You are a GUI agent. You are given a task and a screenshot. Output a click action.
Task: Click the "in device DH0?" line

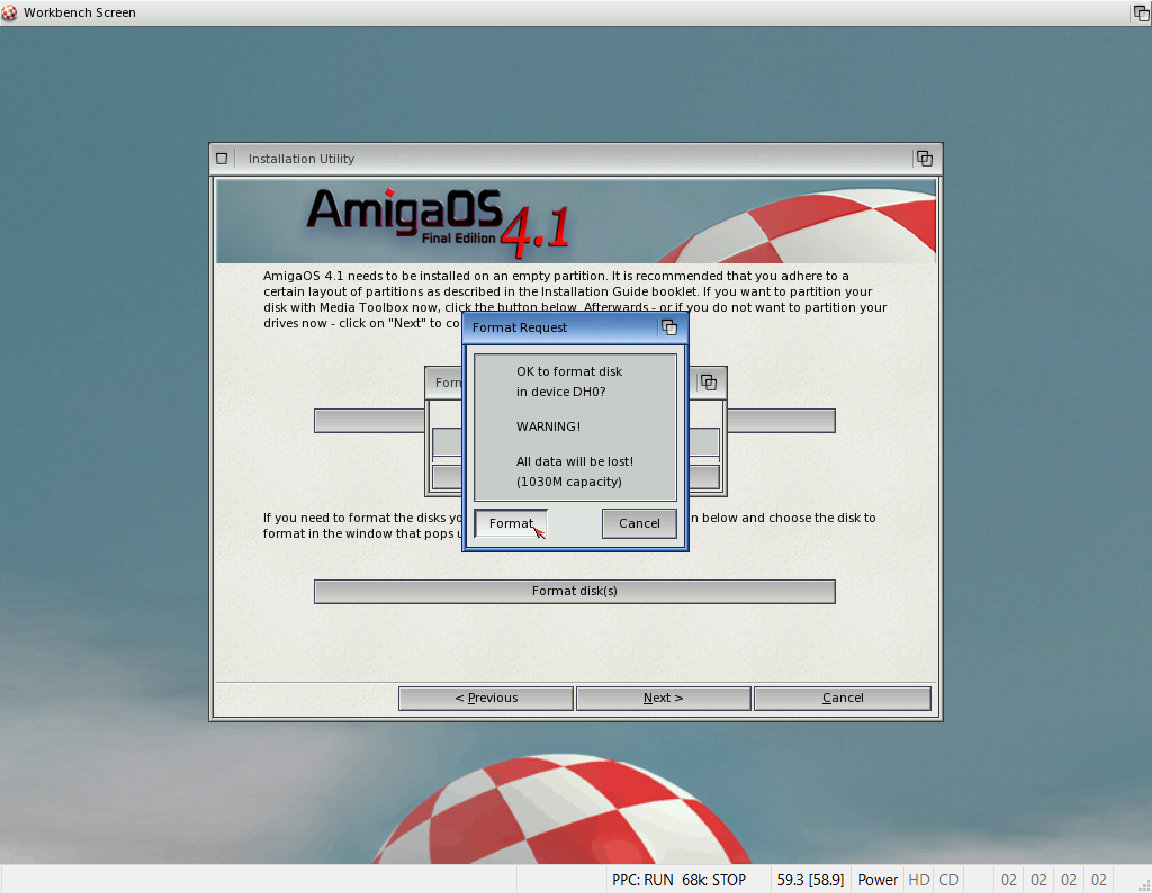coord(561,392)
